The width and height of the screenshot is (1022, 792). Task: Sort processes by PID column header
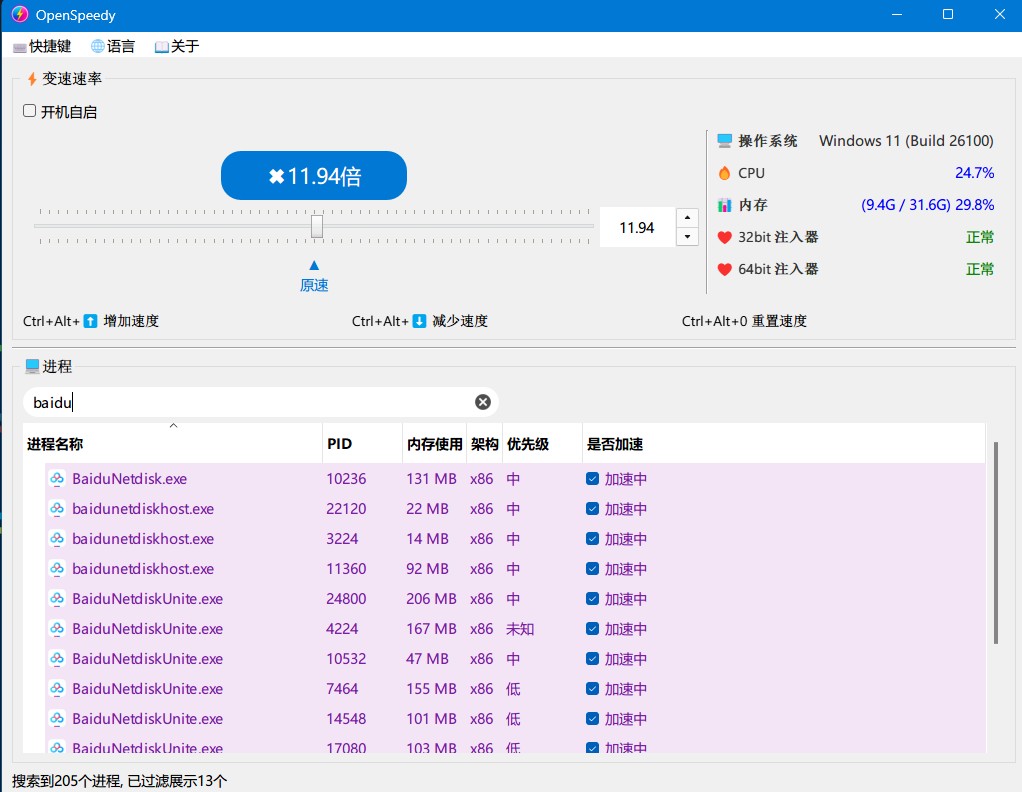click(x=362, y=444)
